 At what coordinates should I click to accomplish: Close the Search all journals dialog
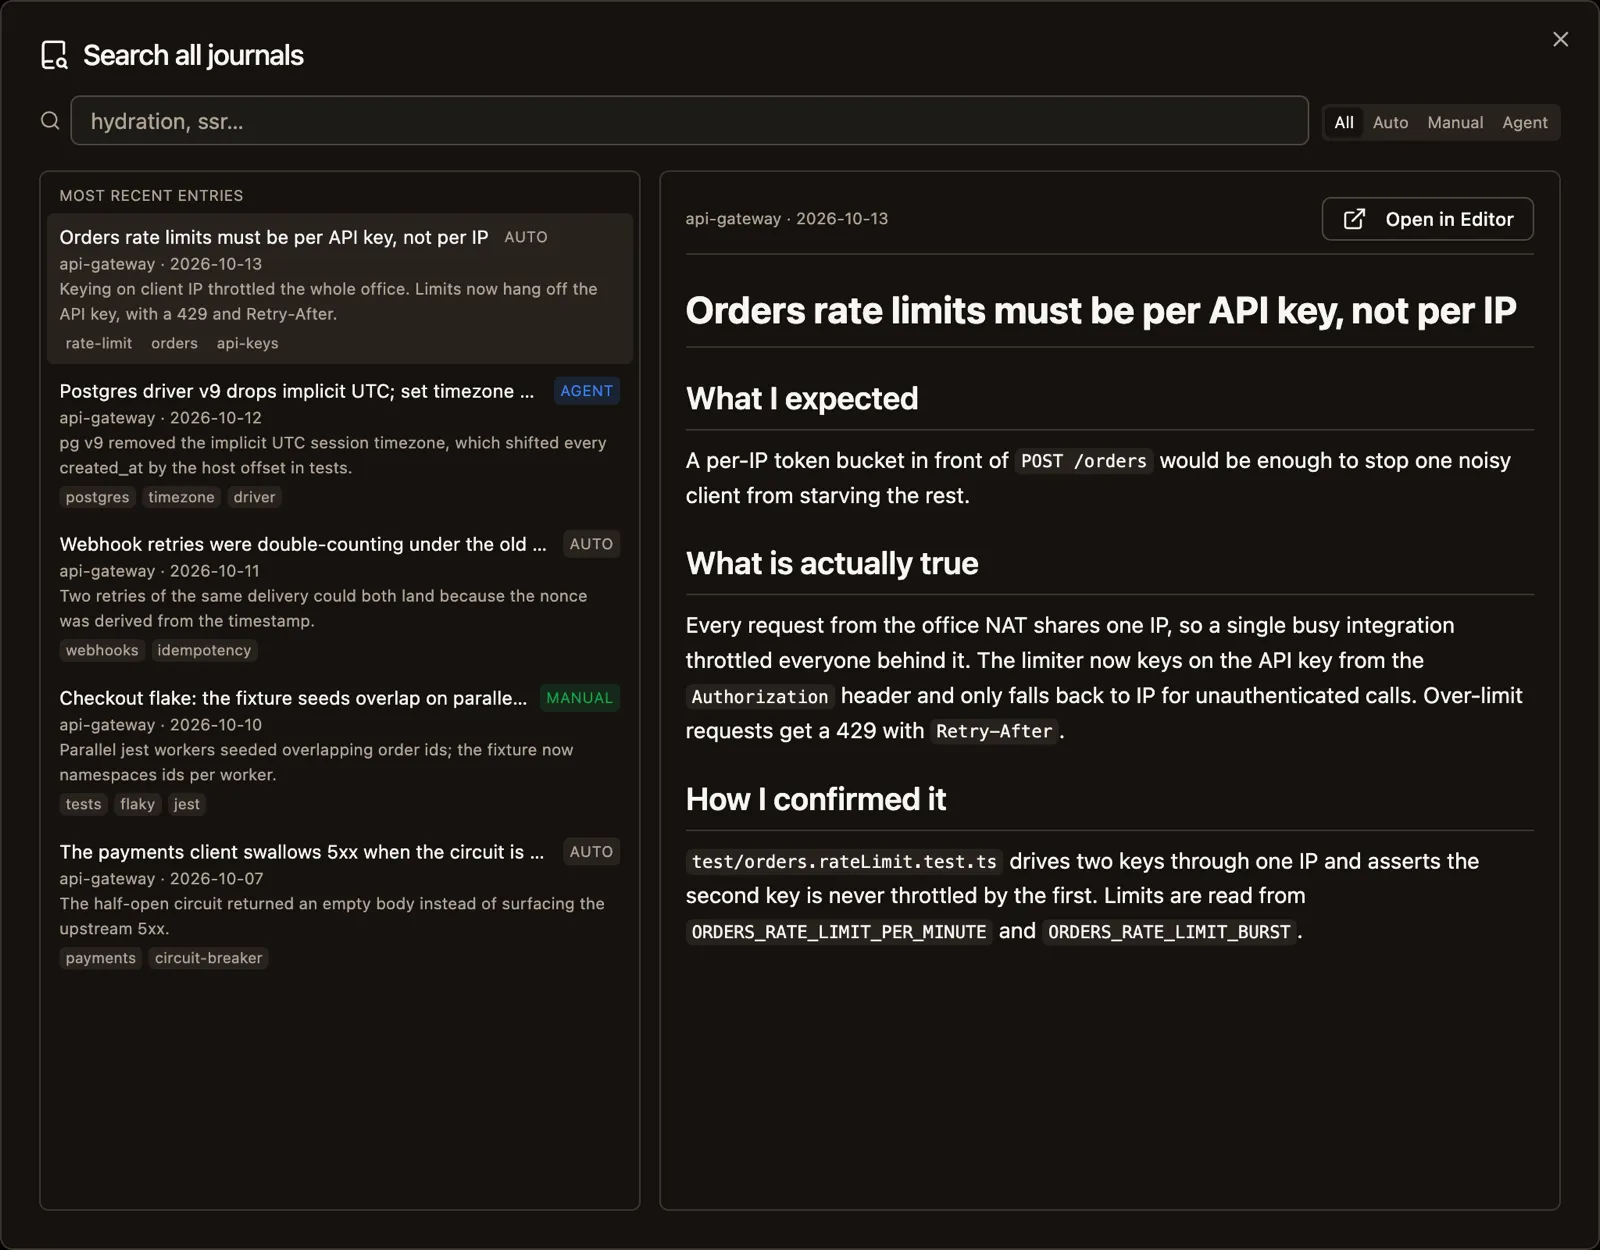pos(1560,39)
